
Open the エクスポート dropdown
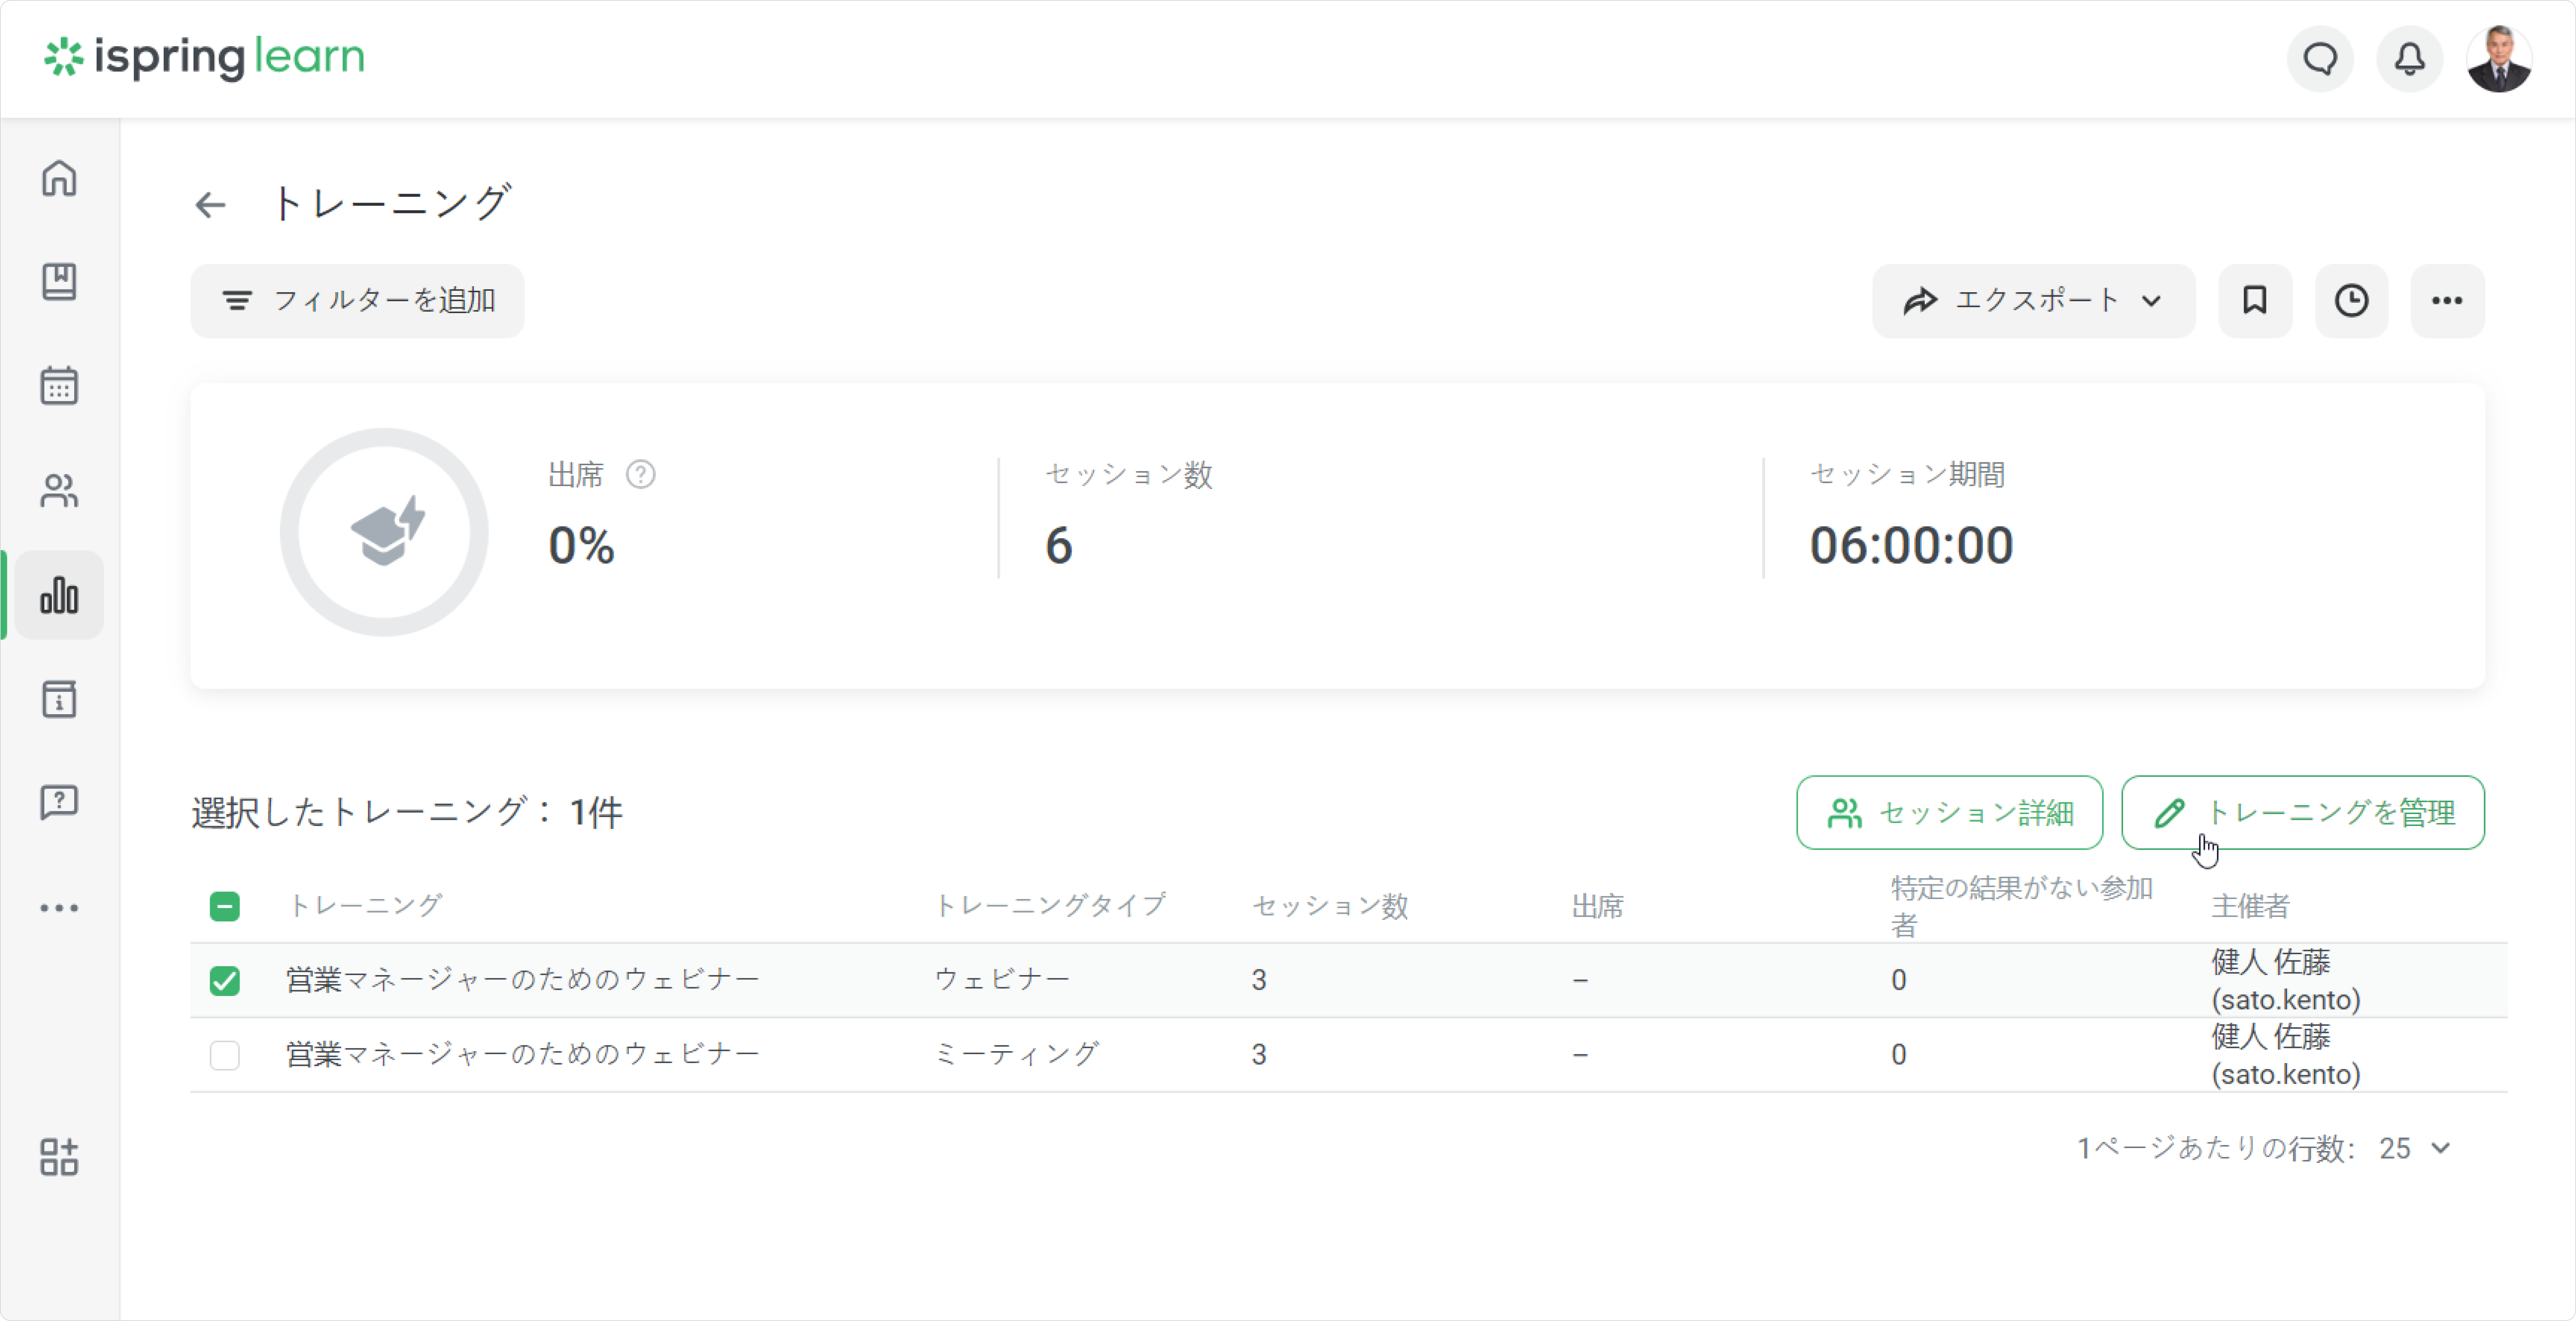pyautogui.click(x=2034, y=301)
